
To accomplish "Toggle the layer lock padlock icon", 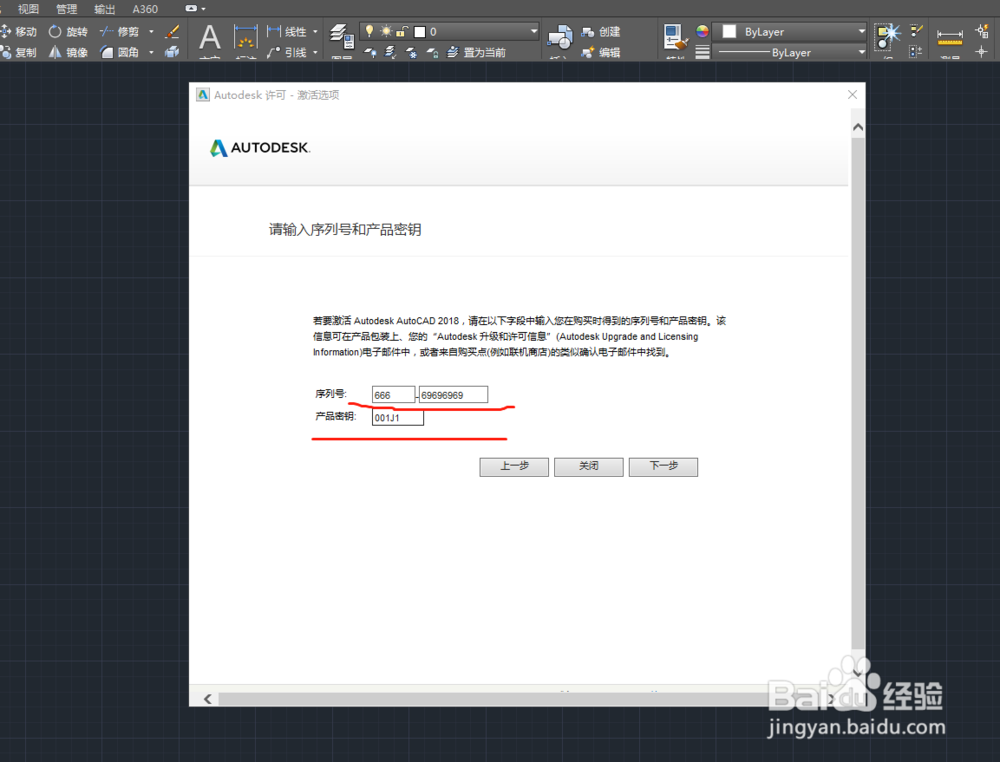I will click(402, 31).
